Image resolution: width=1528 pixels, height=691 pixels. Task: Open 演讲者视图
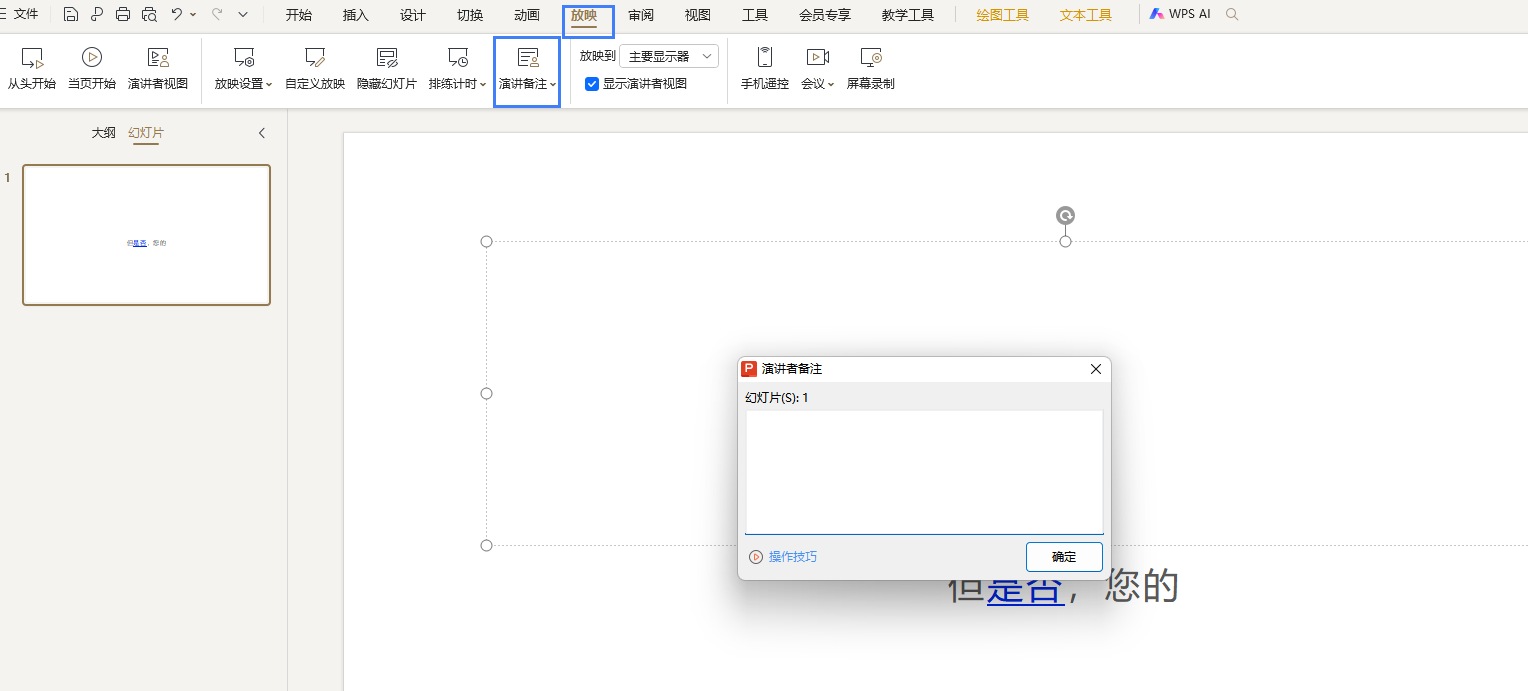(158, 69)
